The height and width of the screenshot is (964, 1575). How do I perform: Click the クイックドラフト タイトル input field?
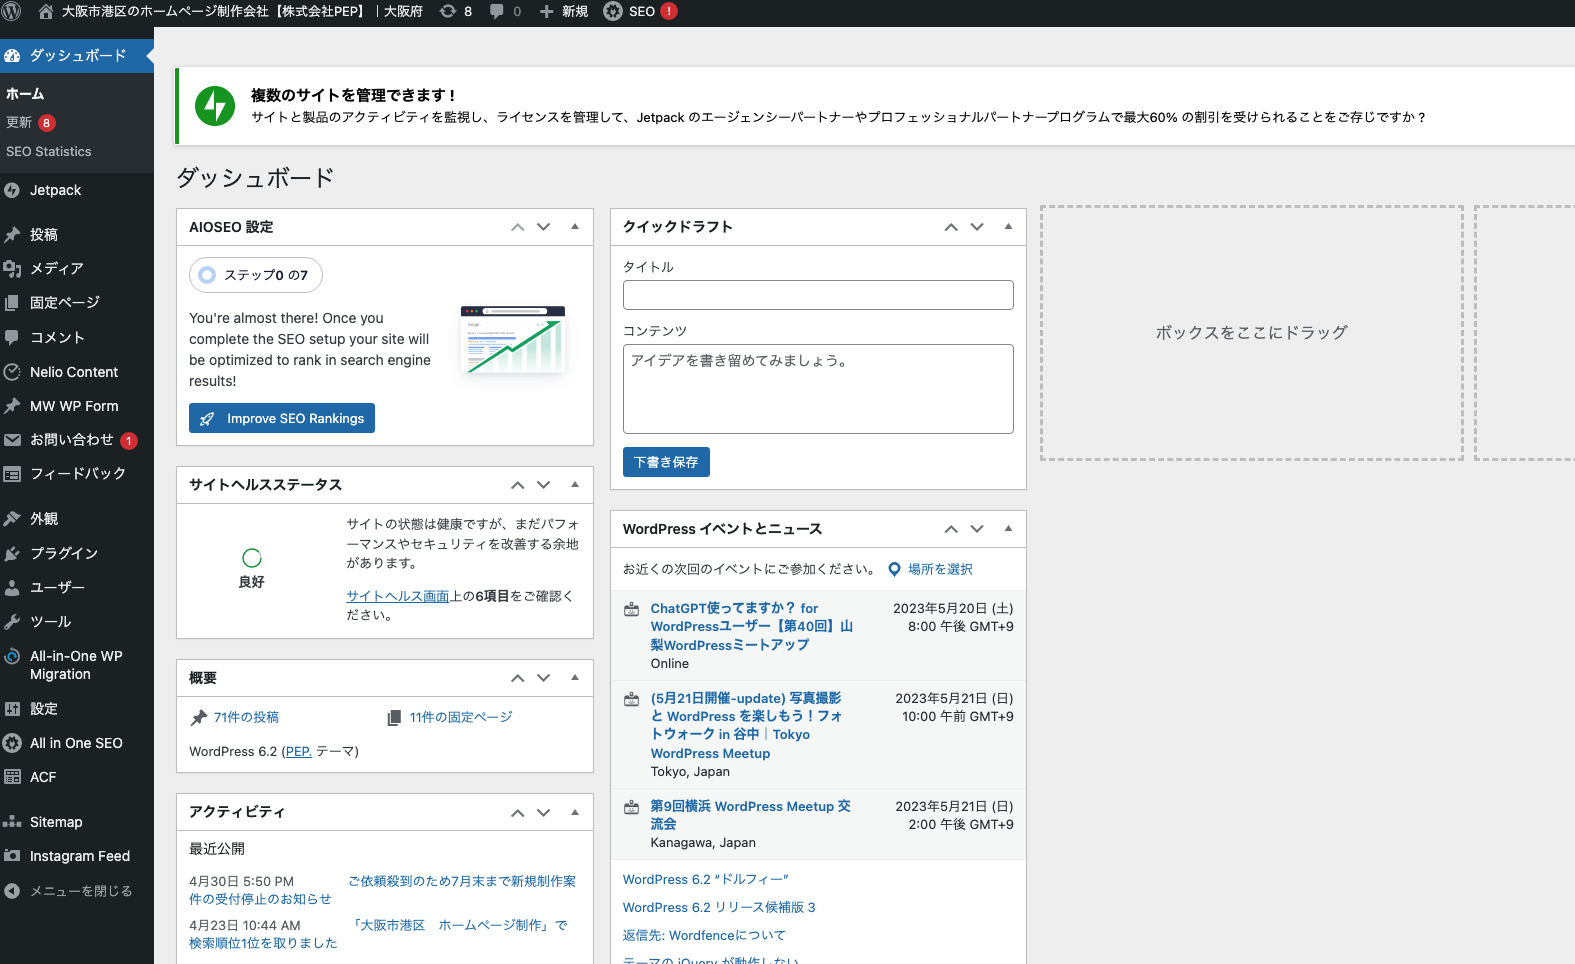pyautogui.click(x=818, y=295)
